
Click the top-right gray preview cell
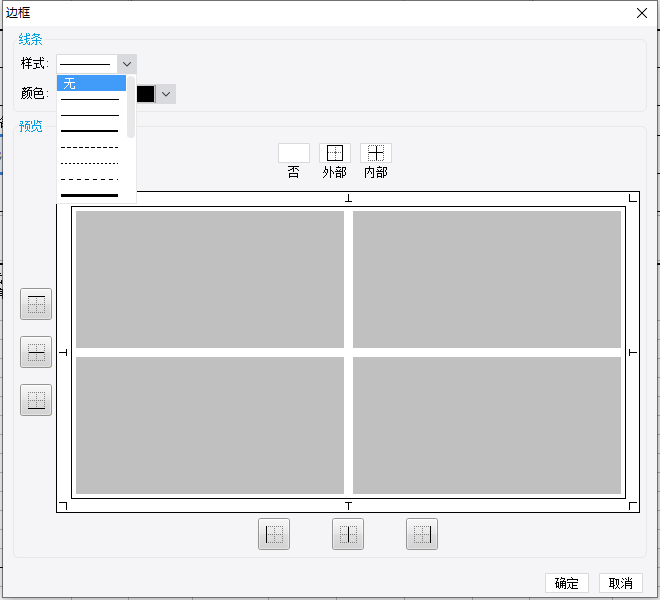click(487, 280)
